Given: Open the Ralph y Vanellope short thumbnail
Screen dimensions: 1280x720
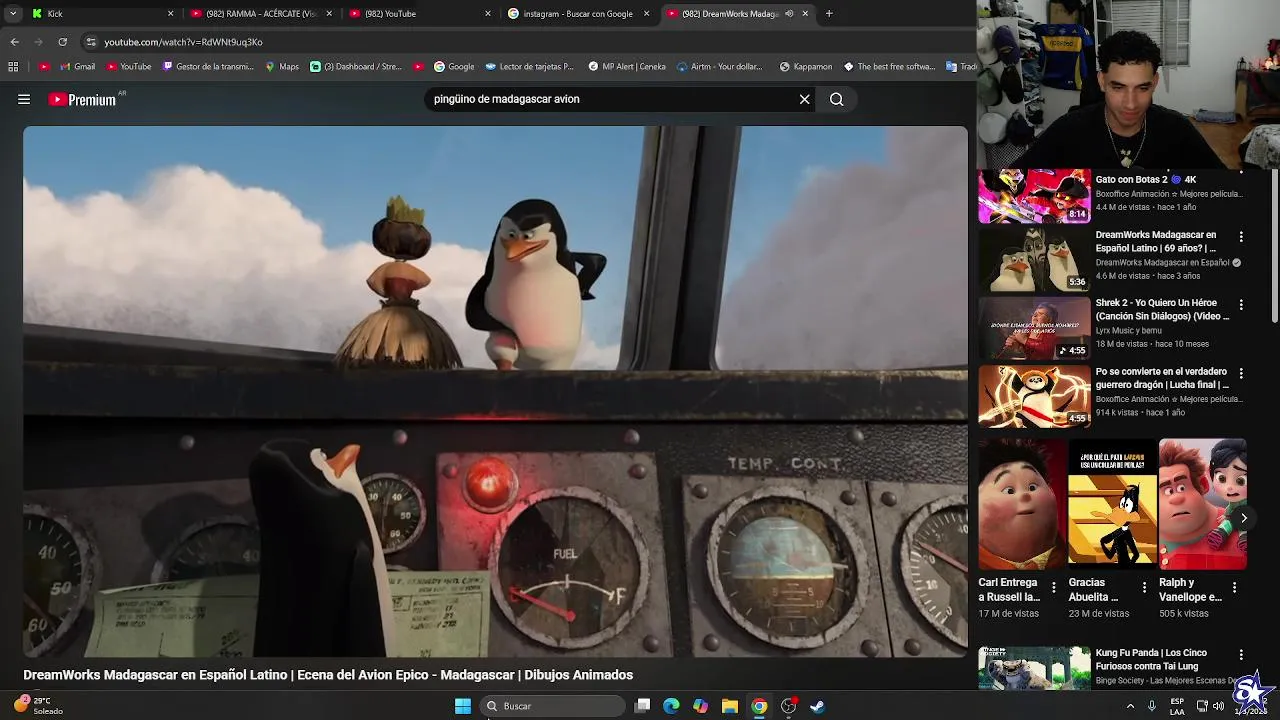Looking at the screenshot, I should (x=1203, y=504).
